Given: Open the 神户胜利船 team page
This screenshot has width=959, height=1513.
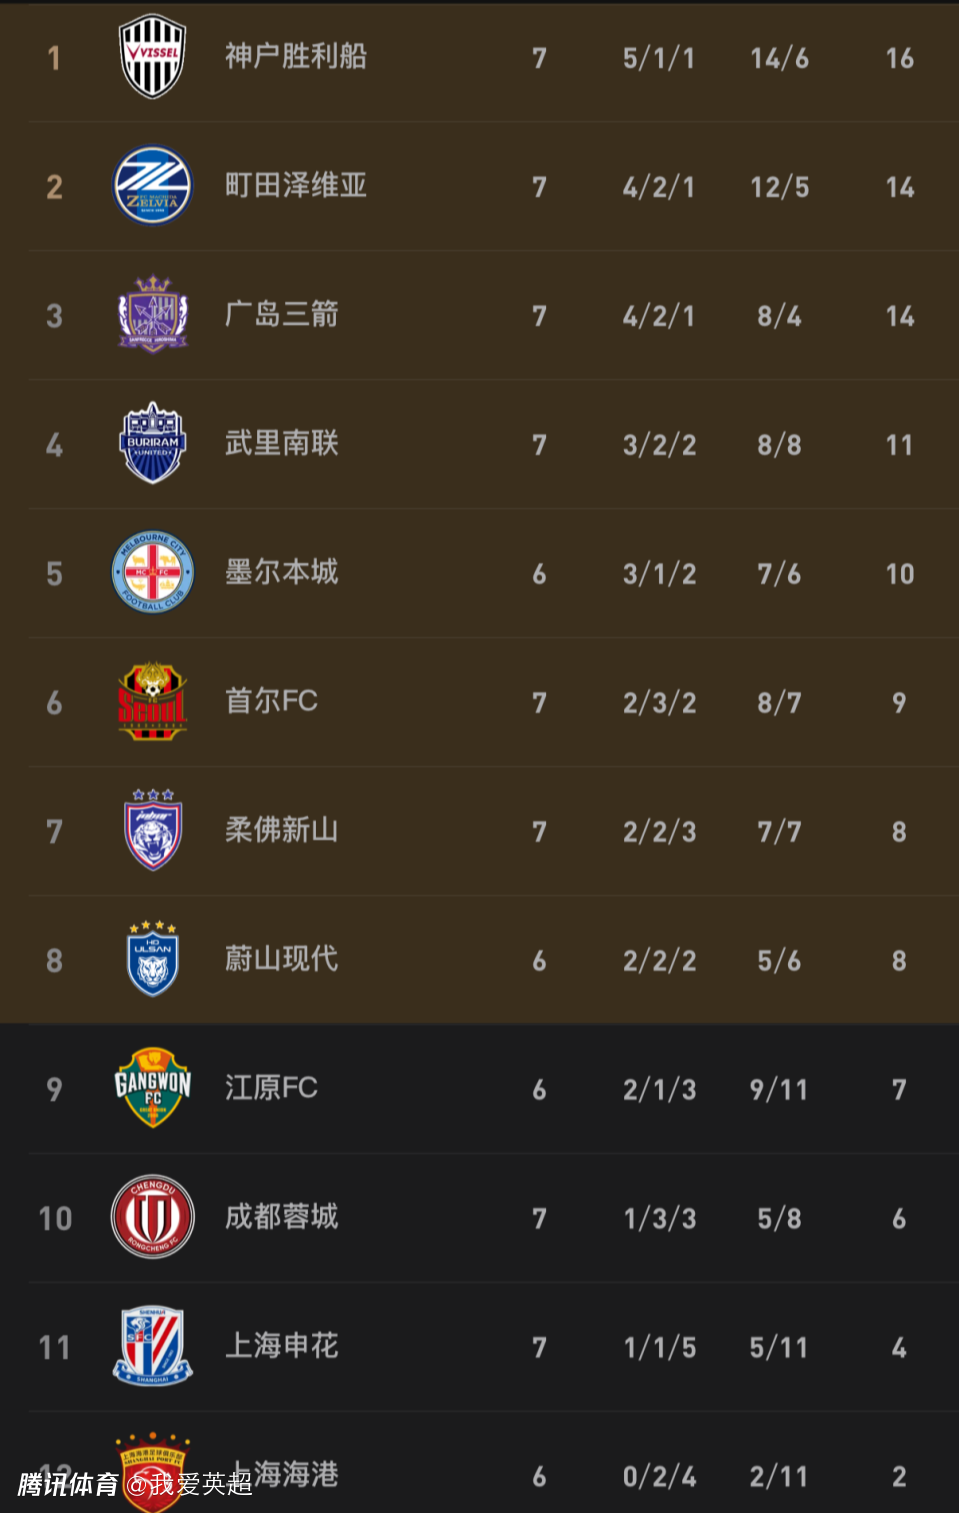Looking at the screenshot, I should tap(294, 57).
